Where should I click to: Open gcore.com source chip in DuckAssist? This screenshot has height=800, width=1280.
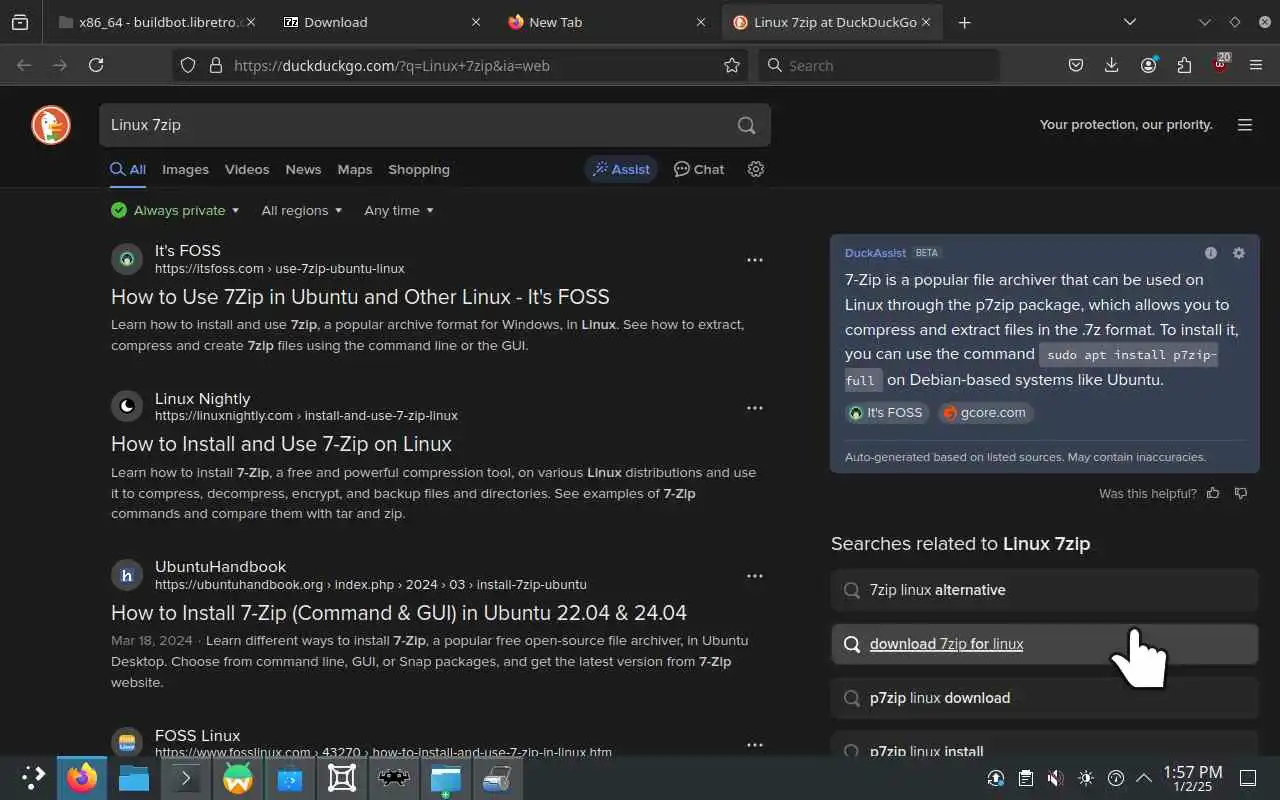(x=986, y=412)
